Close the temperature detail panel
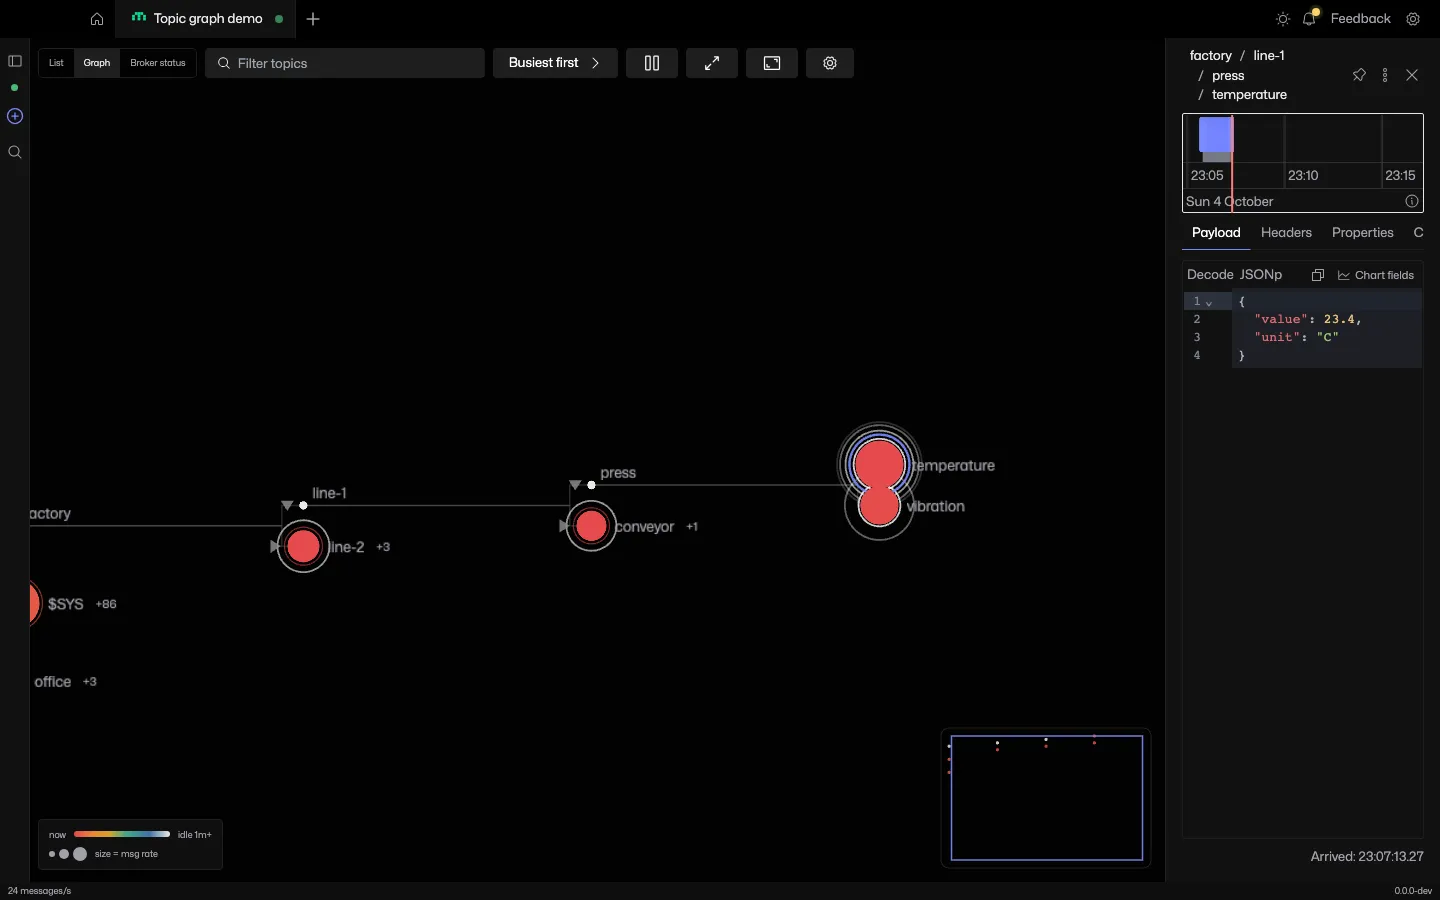1440x900 pixels. [x=1412, y=75]
